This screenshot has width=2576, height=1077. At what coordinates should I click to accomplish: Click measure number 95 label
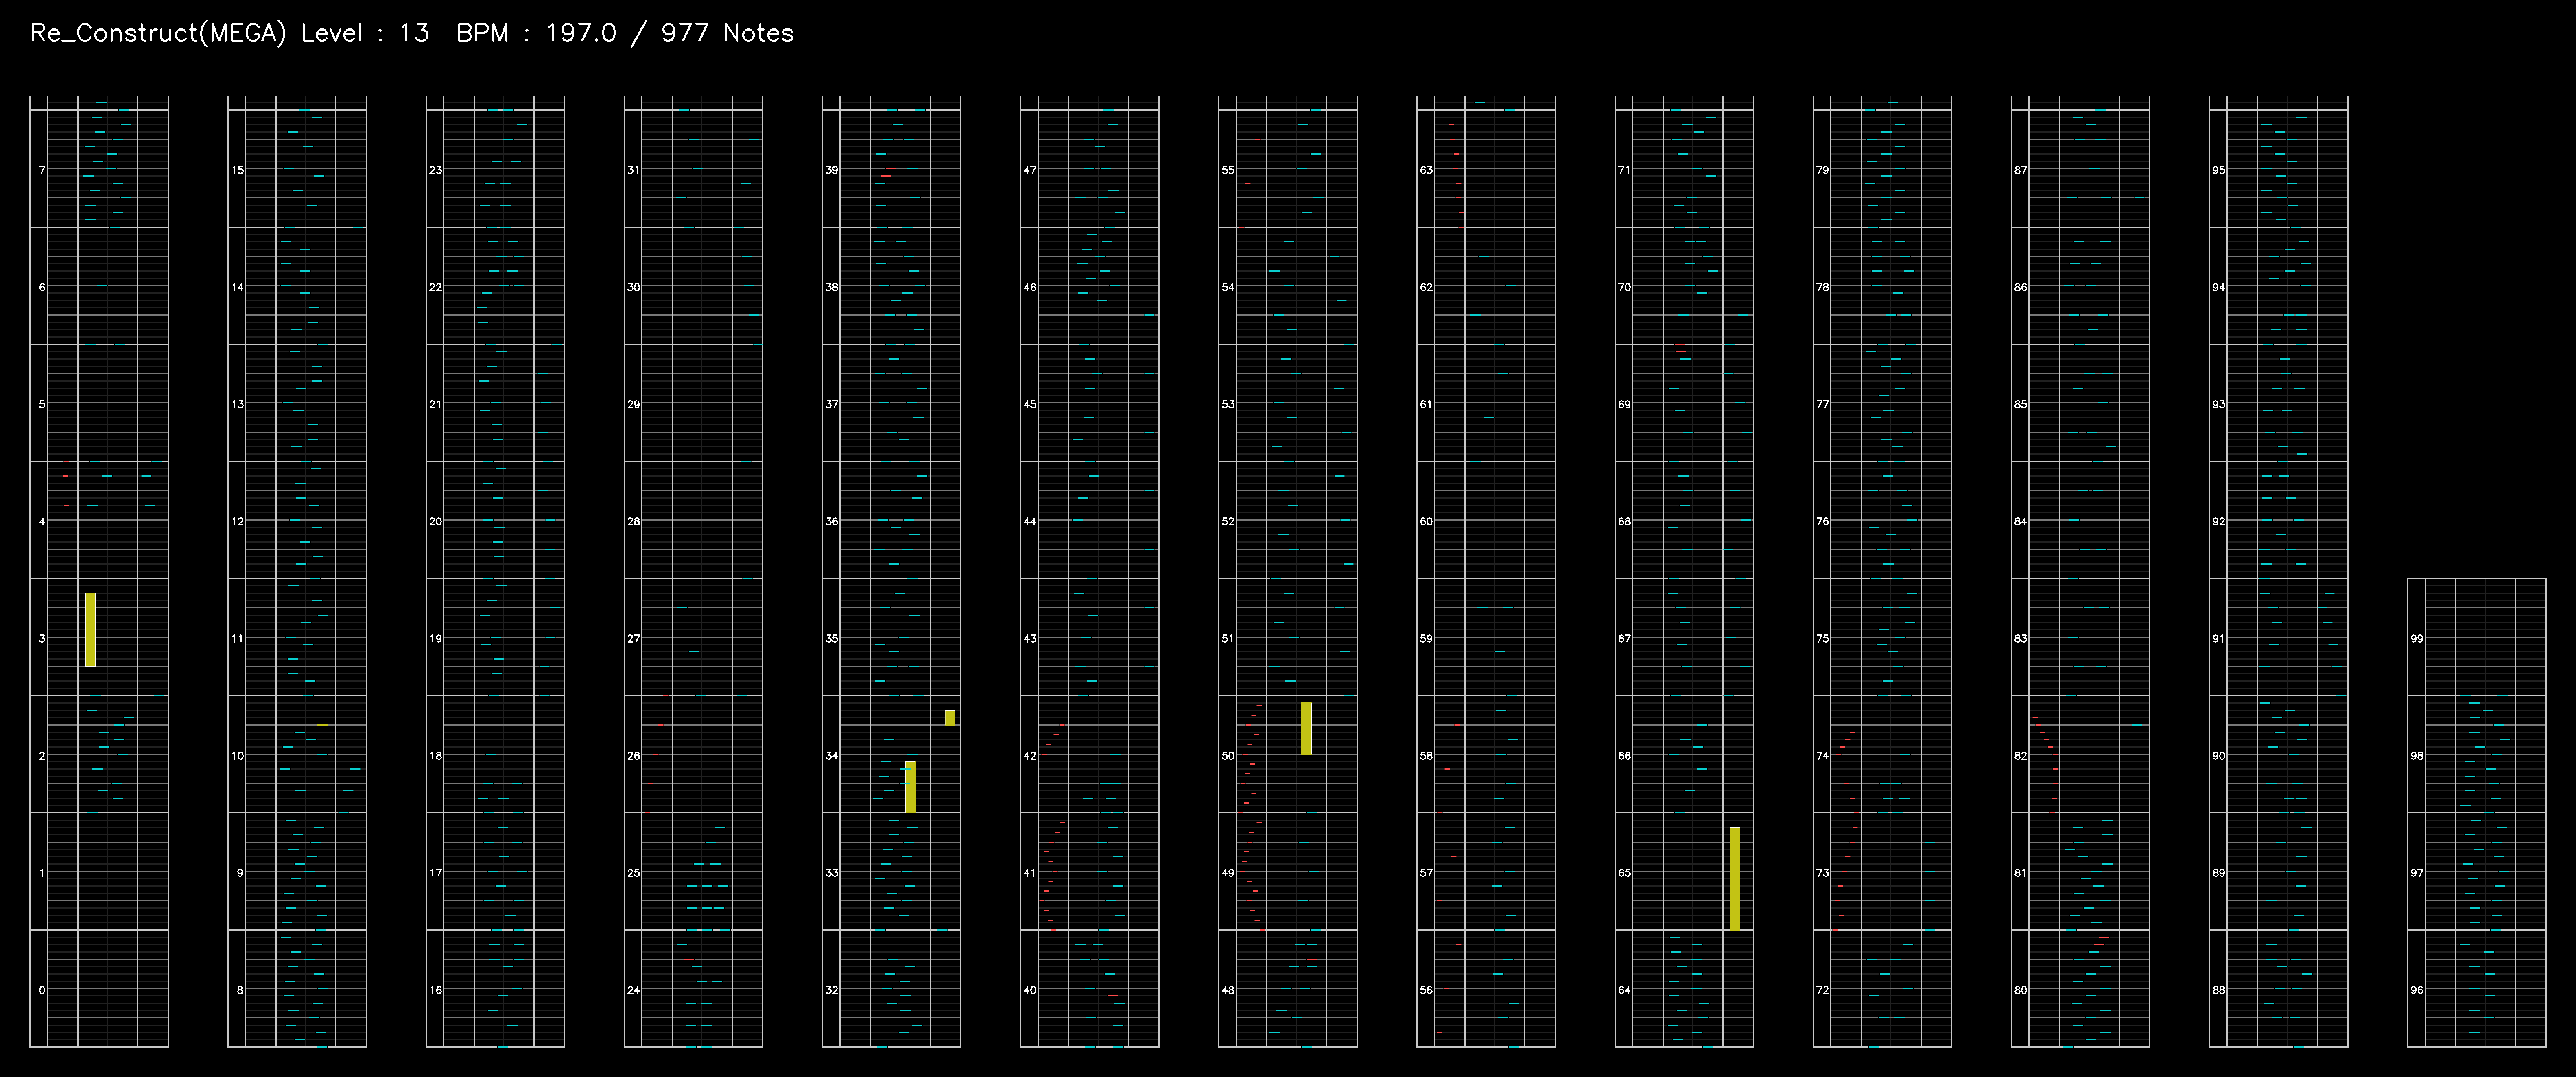click(x=2218, y=170)
